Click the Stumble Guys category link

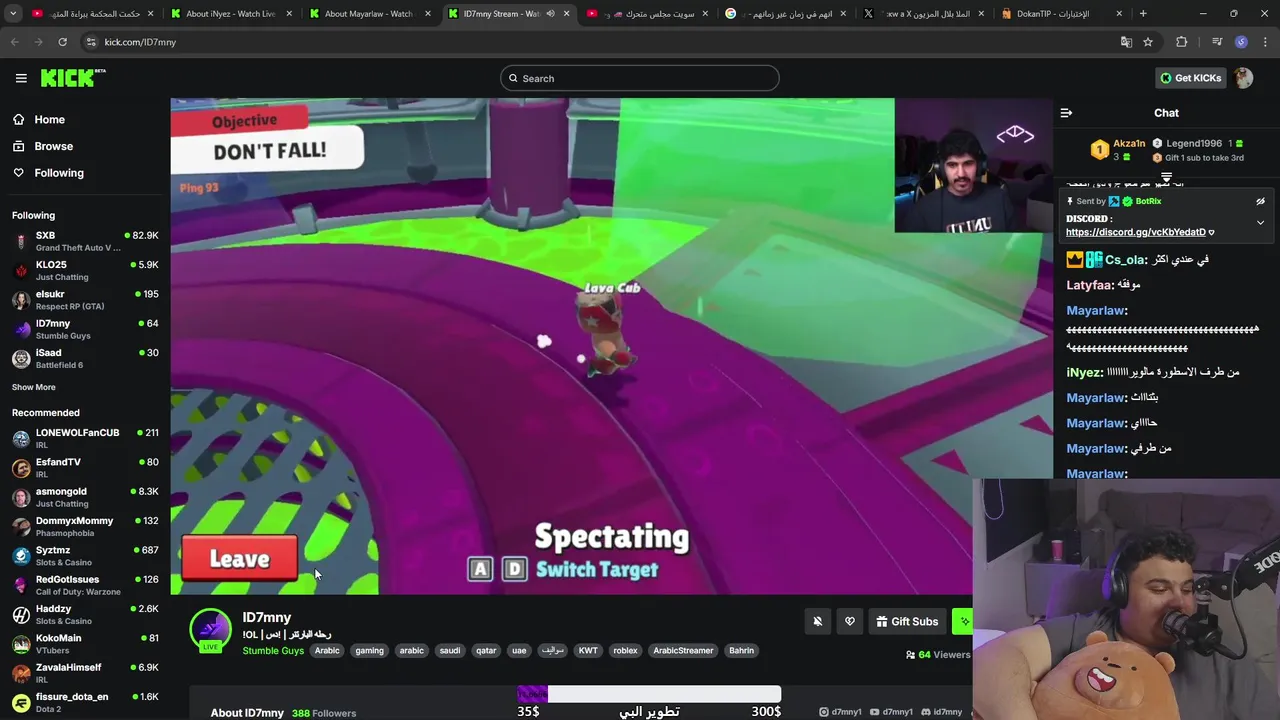(x=273, y=651)
